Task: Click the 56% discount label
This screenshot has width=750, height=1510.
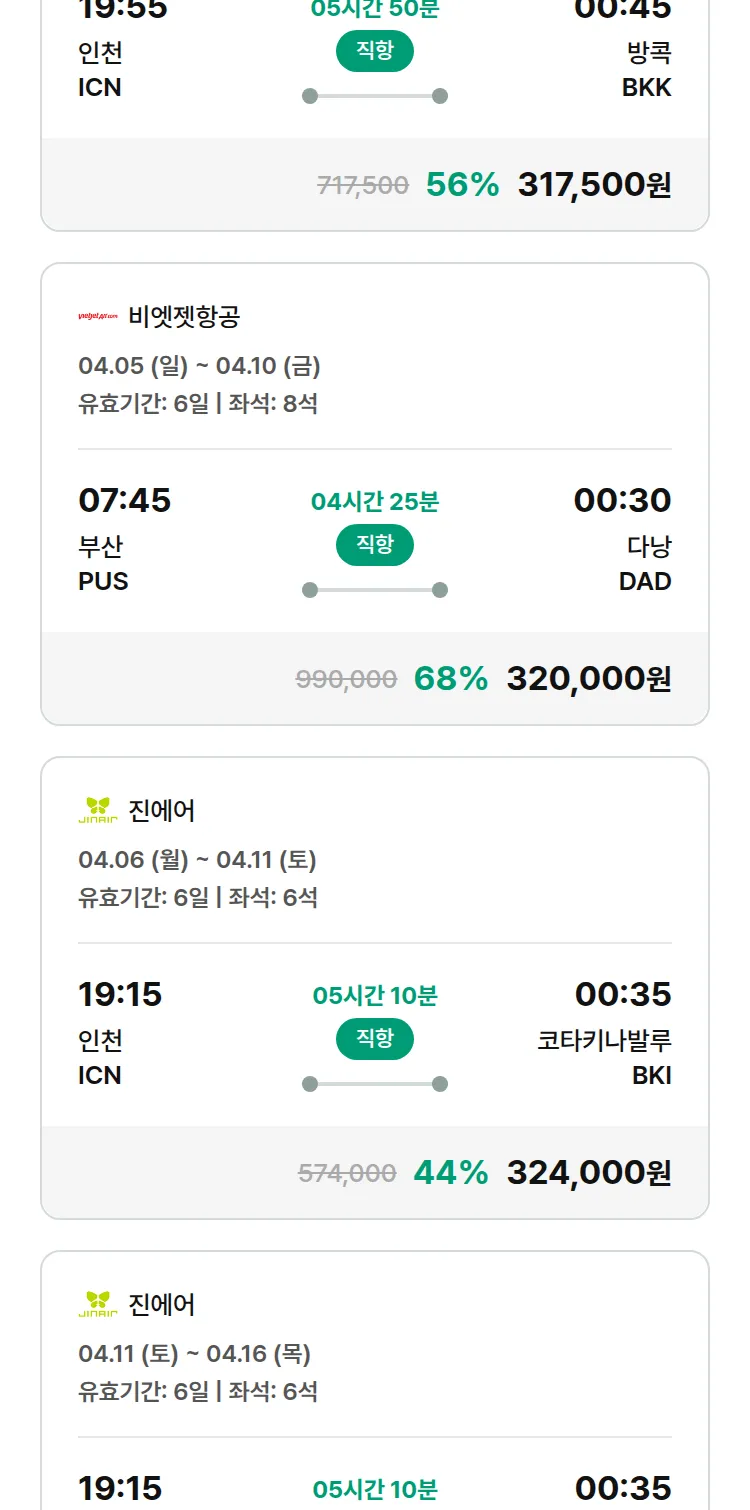Action: tap(462, 184)
